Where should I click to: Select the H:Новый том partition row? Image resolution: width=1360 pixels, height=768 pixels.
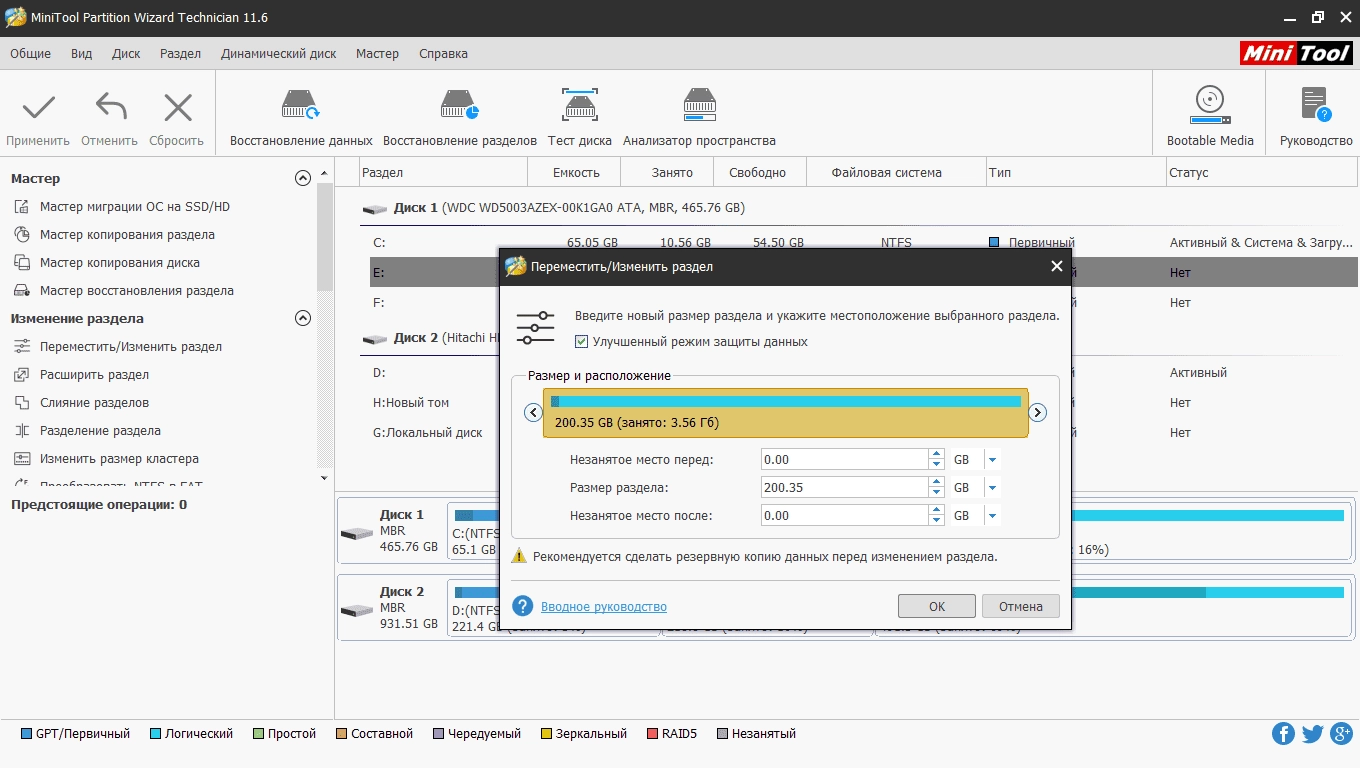point(435,403)
